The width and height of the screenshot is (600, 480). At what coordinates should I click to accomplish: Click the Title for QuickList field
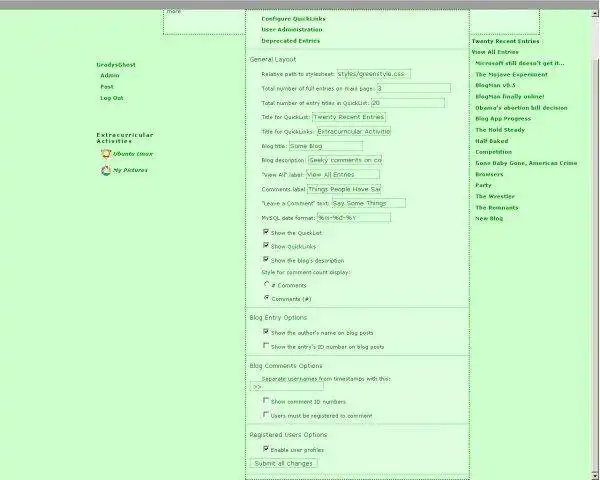click(349, 117)
